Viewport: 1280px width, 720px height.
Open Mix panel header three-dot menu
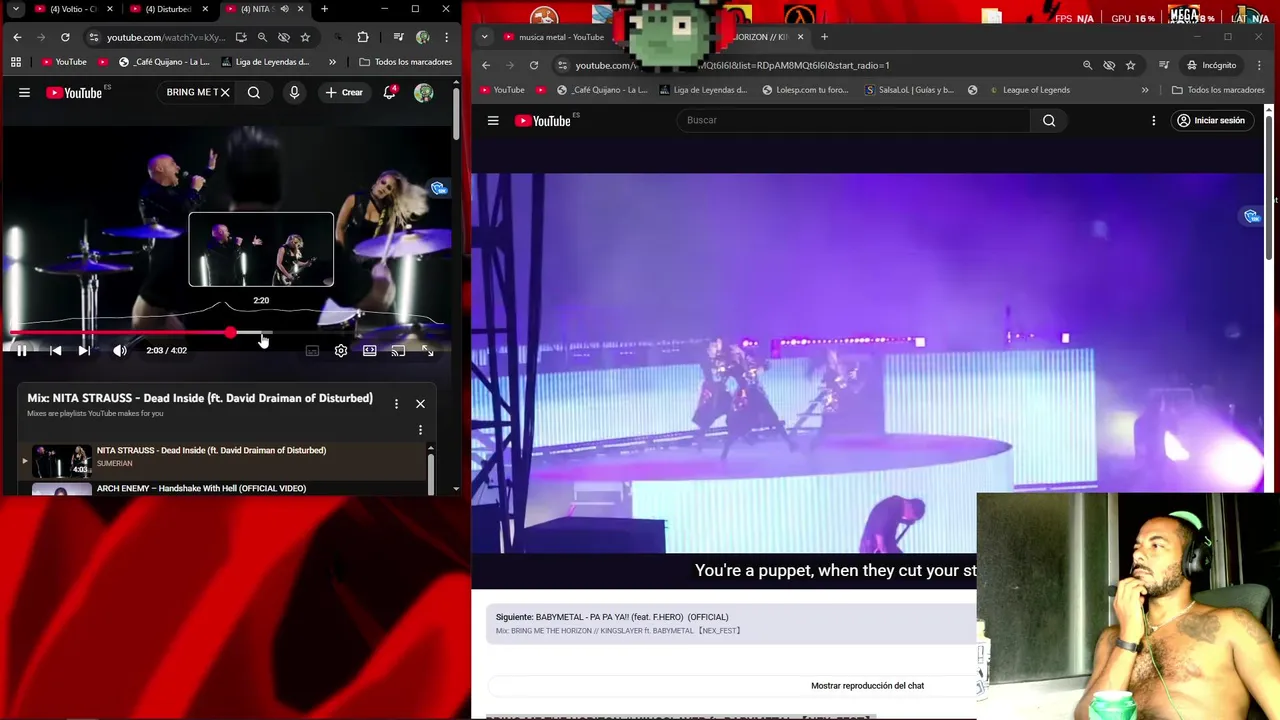pyautogui.click(x=396, y=404)
